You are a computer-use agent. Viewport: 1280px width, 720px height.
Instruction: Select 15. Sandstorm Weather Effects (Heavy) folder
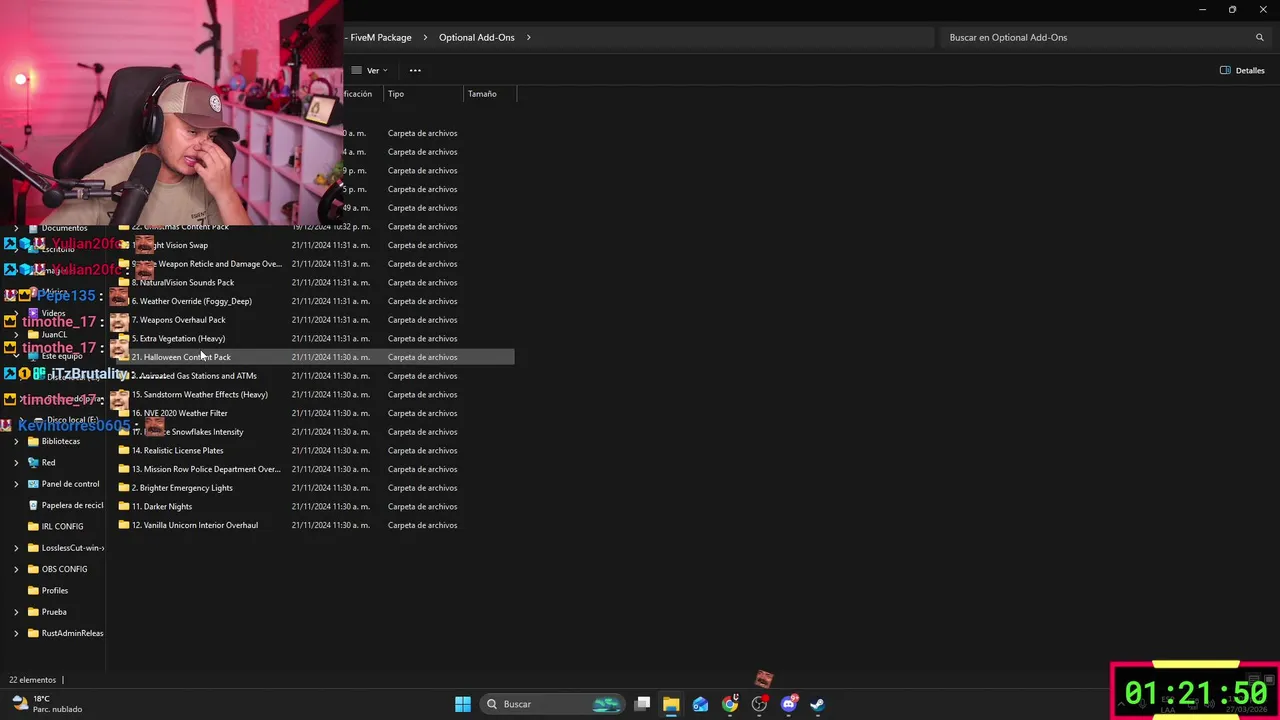(200, 394)
